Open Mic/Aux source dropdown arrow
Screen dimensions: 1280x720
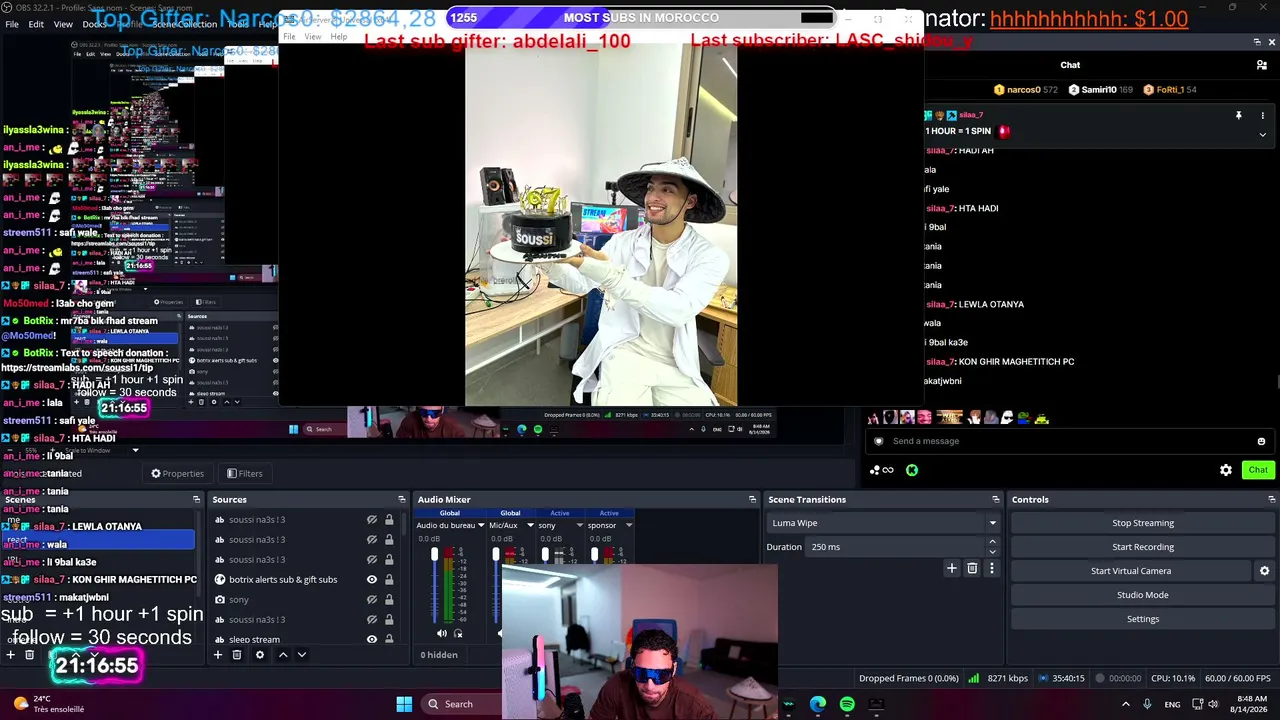[529, 525]
